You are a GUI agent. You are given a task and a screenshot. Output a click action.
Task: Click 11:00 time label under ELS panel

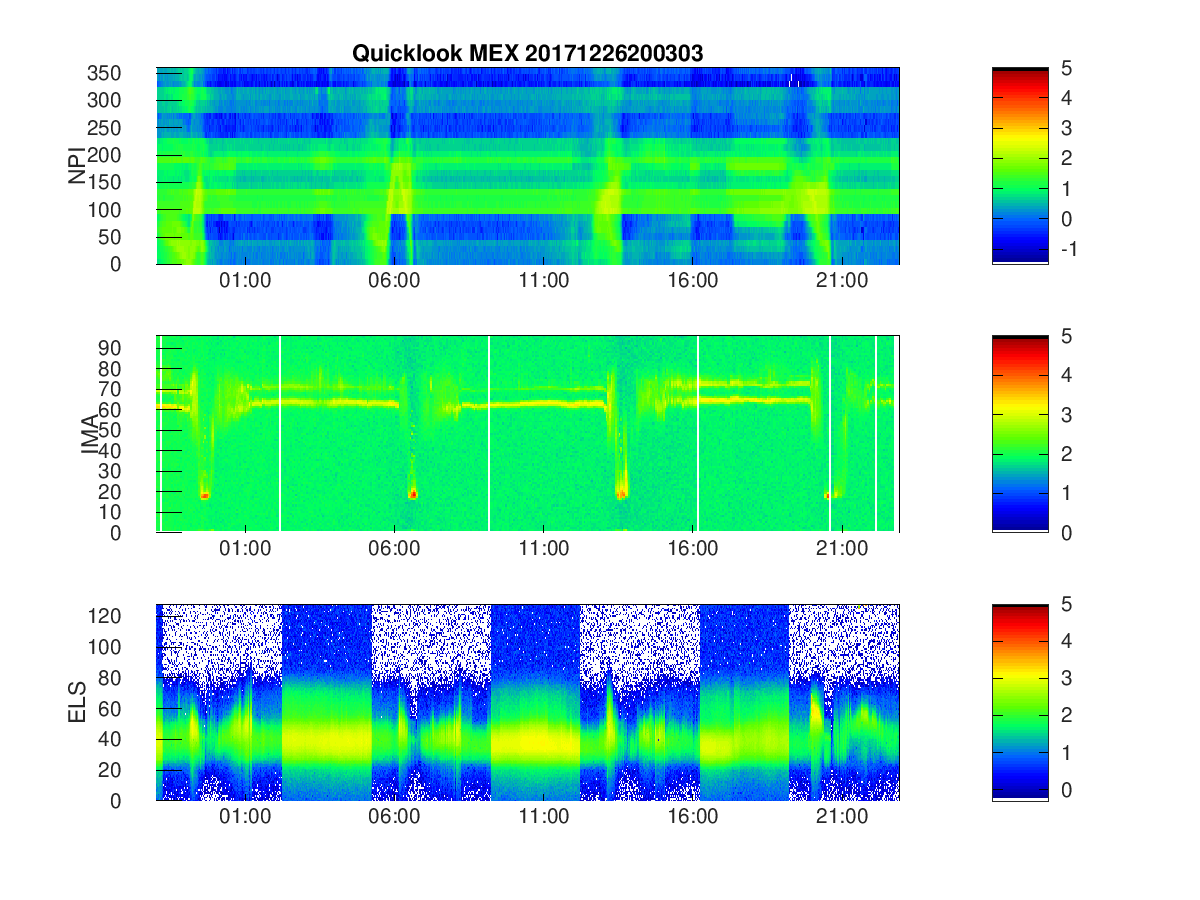coord(544,817)
